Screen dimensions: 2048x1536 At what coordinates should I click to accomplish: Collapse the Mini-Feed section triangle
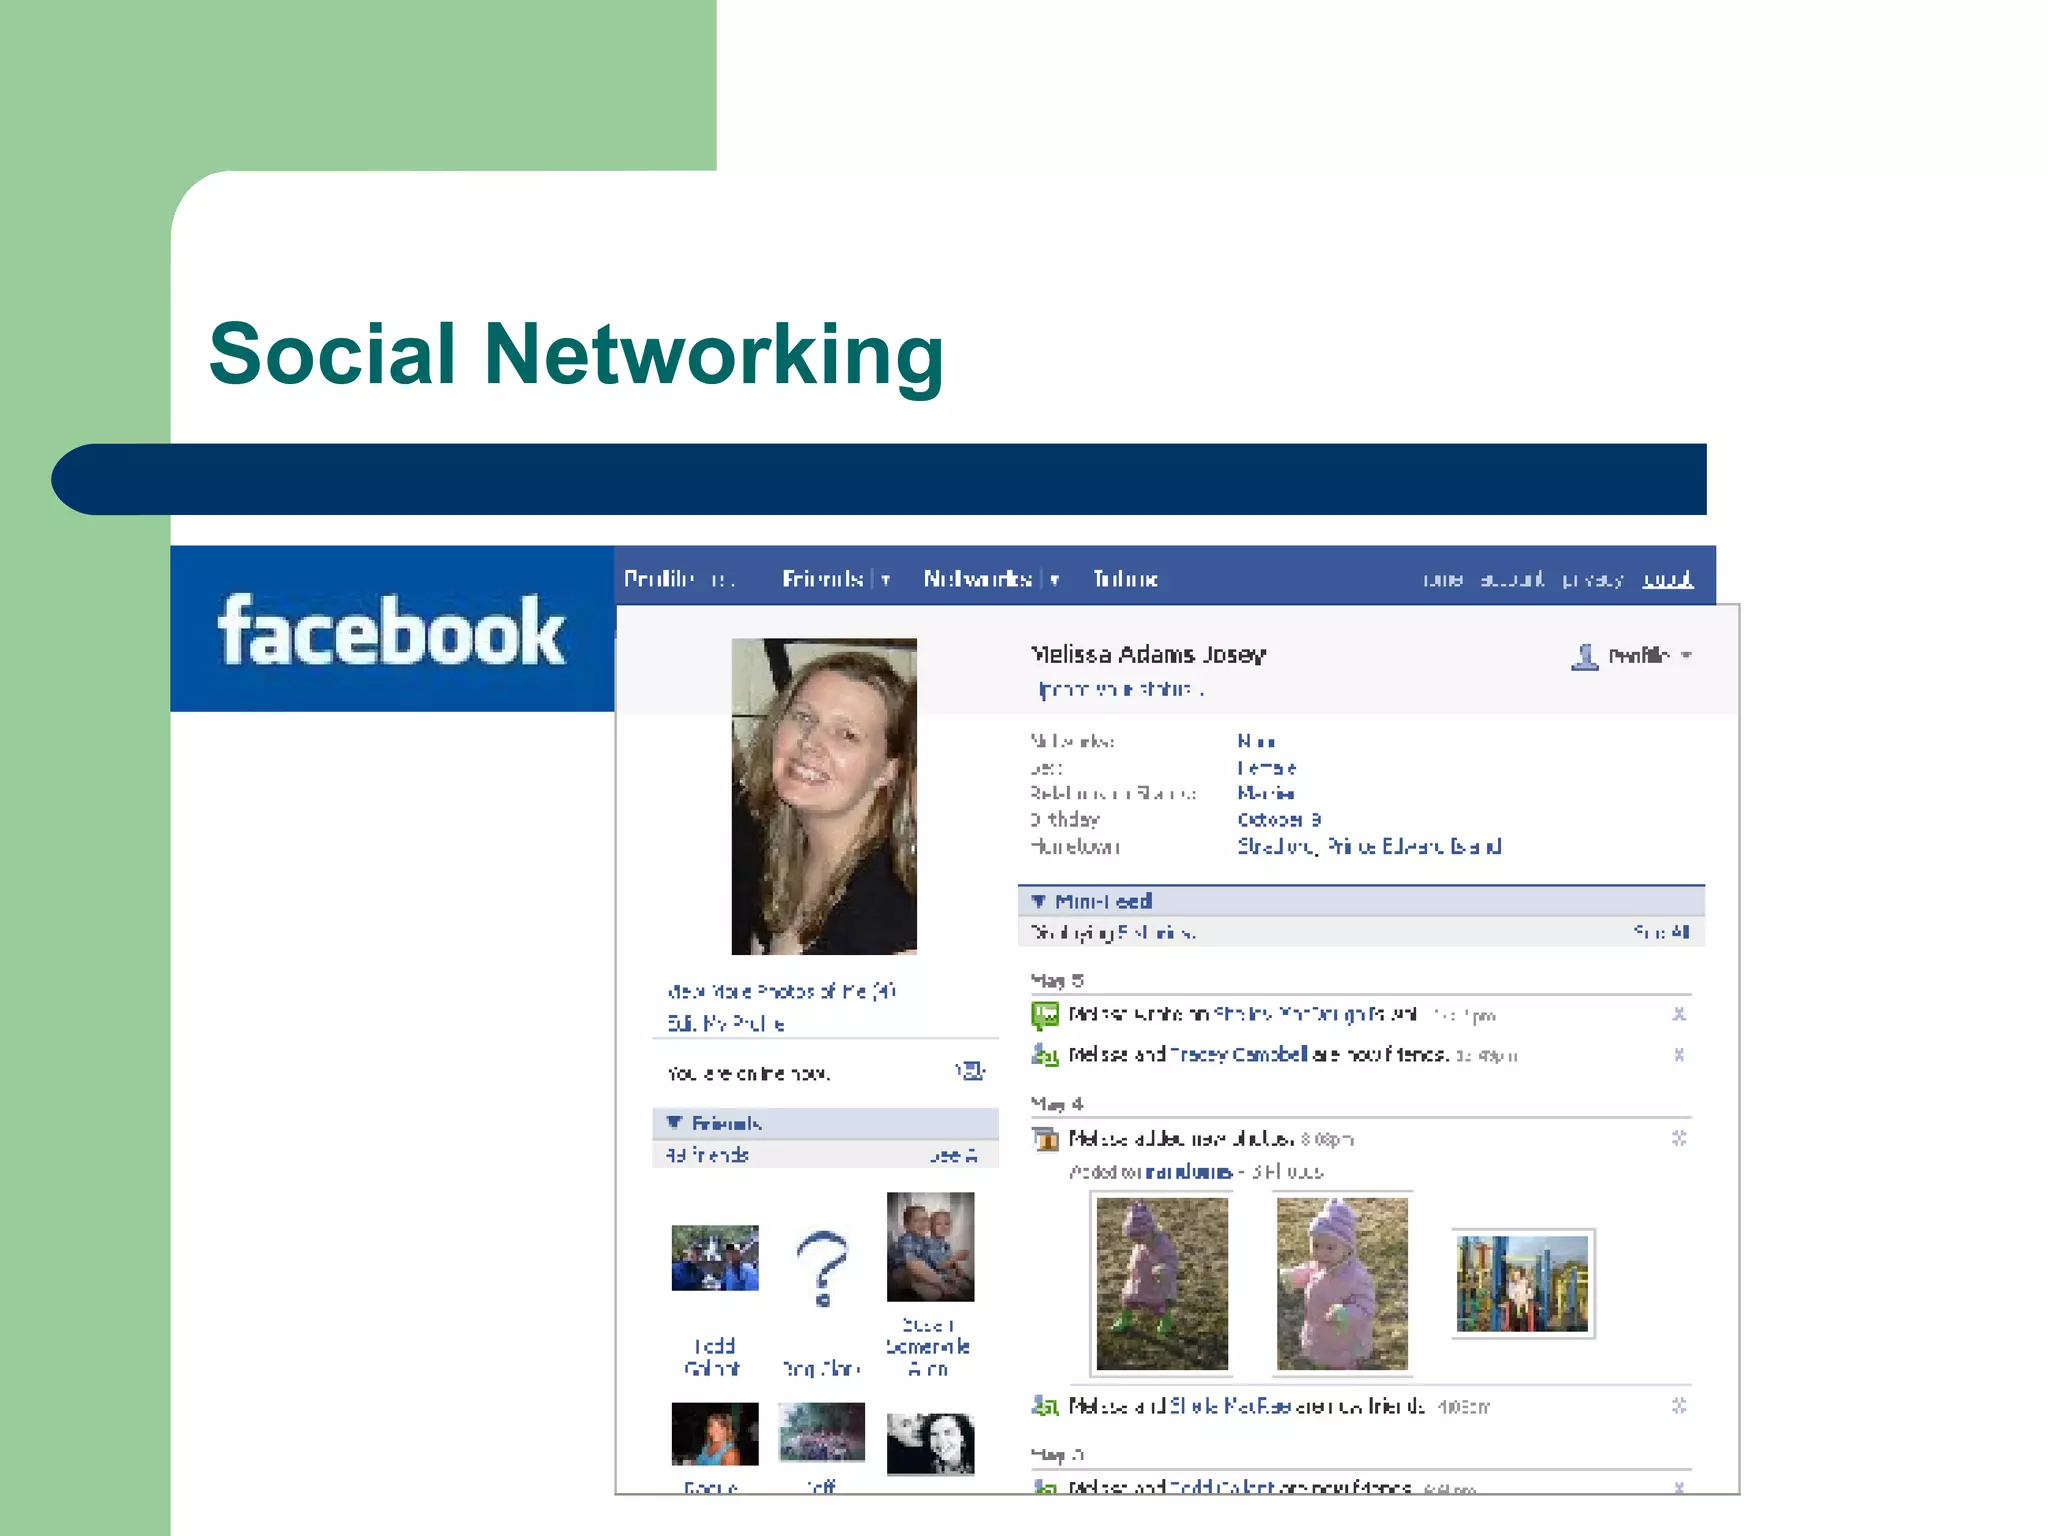pyautogui.click(x=1039, y=901)
